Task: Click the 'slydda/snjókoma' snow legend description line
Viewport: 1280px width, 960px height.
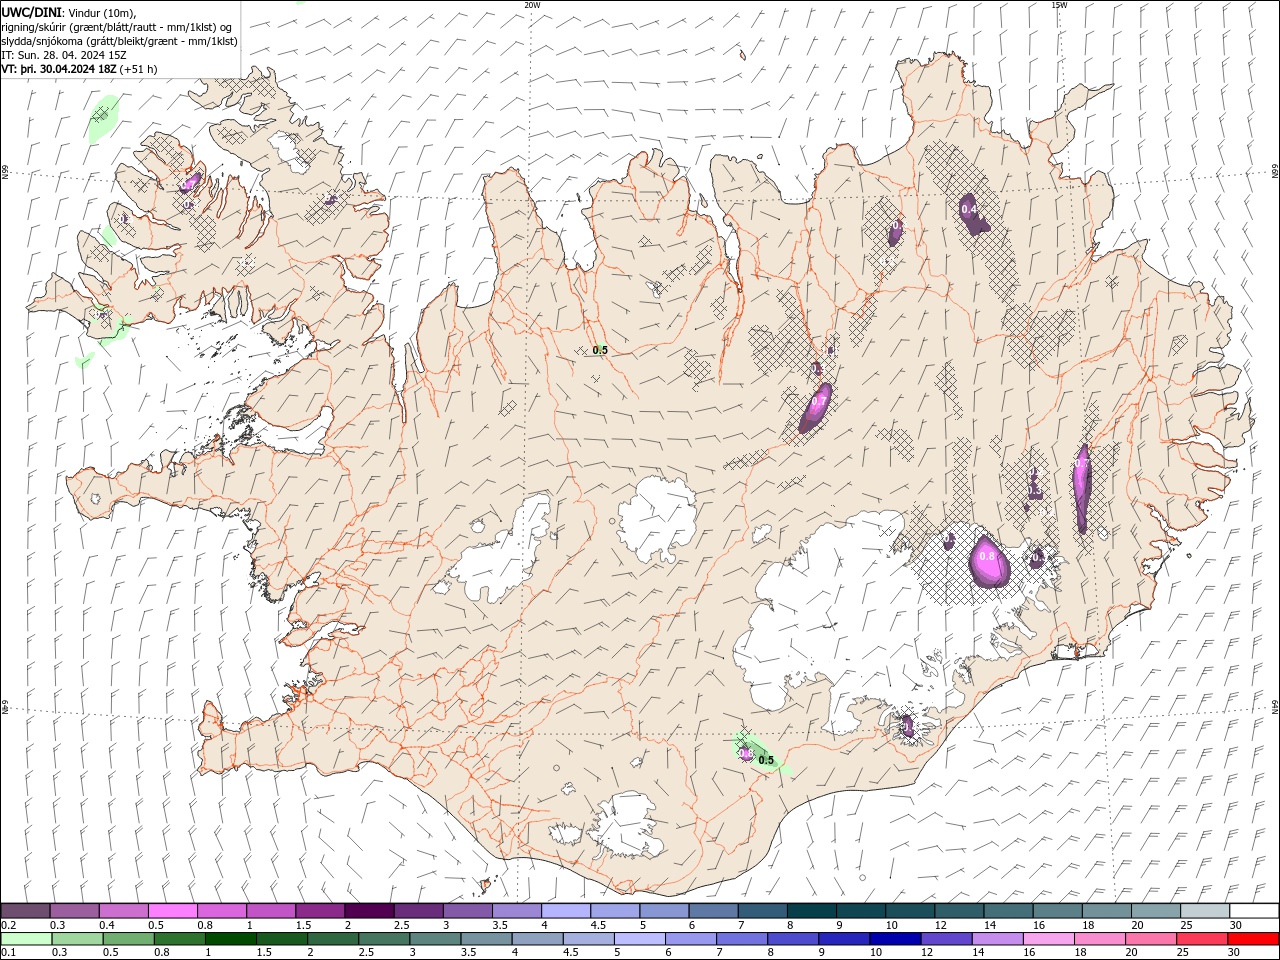Action: click(x=120, y=41)
